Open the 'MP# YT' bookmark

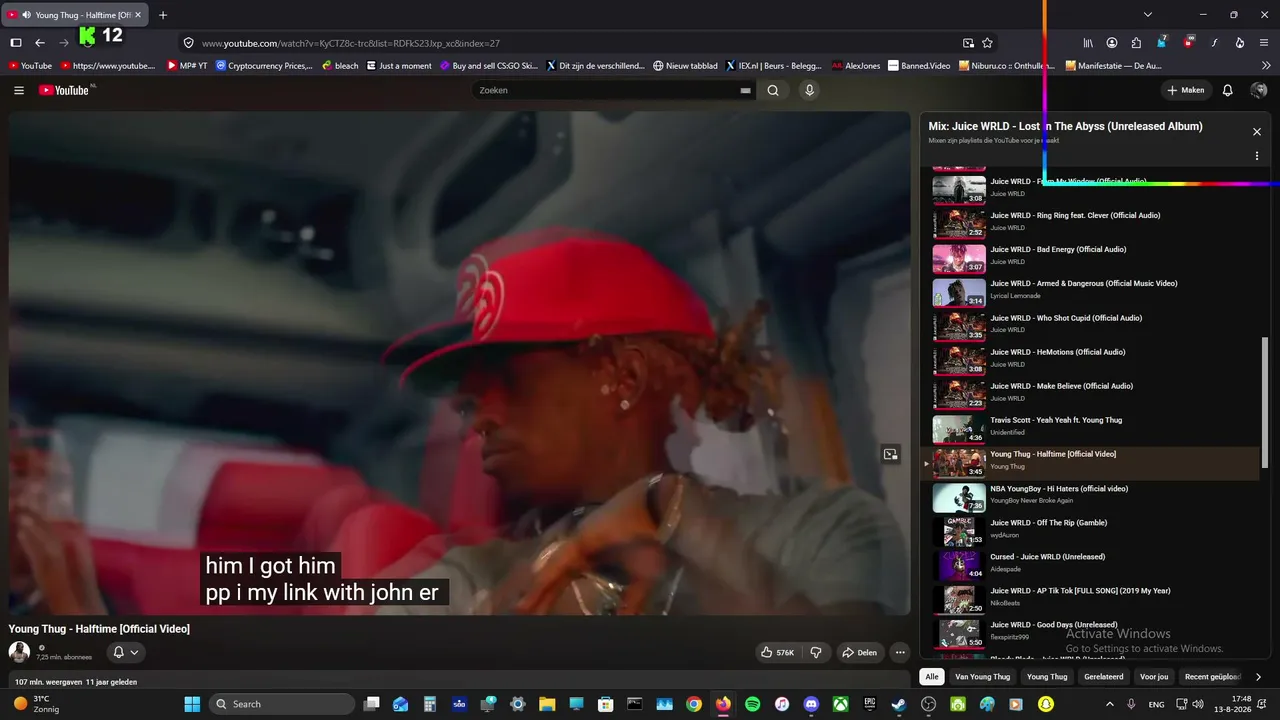tap(187, 66)
